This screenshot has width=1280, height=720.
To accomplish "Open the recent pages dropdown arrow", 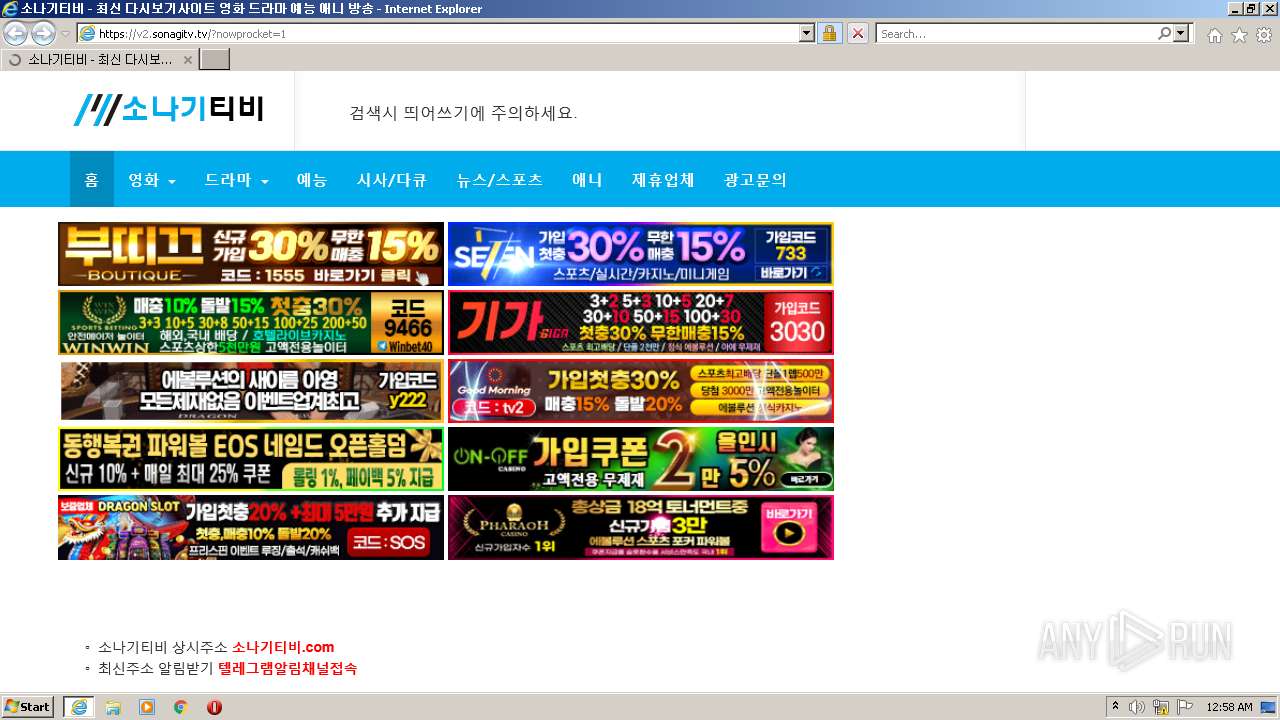I will click(x=65, y=34).
